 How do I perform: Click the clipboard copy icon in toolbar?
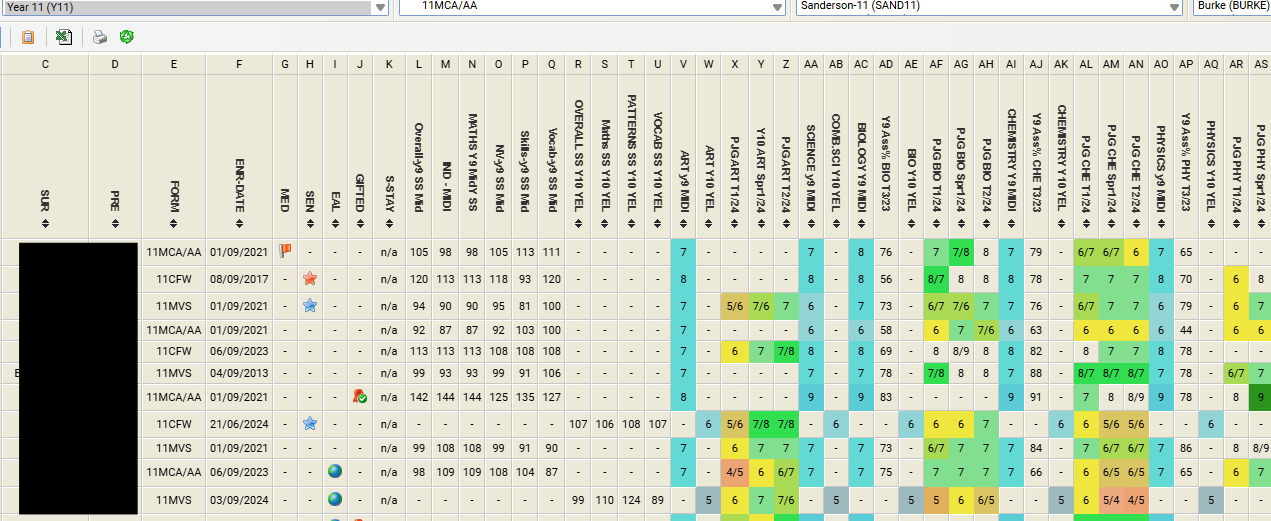click(28, 37)
